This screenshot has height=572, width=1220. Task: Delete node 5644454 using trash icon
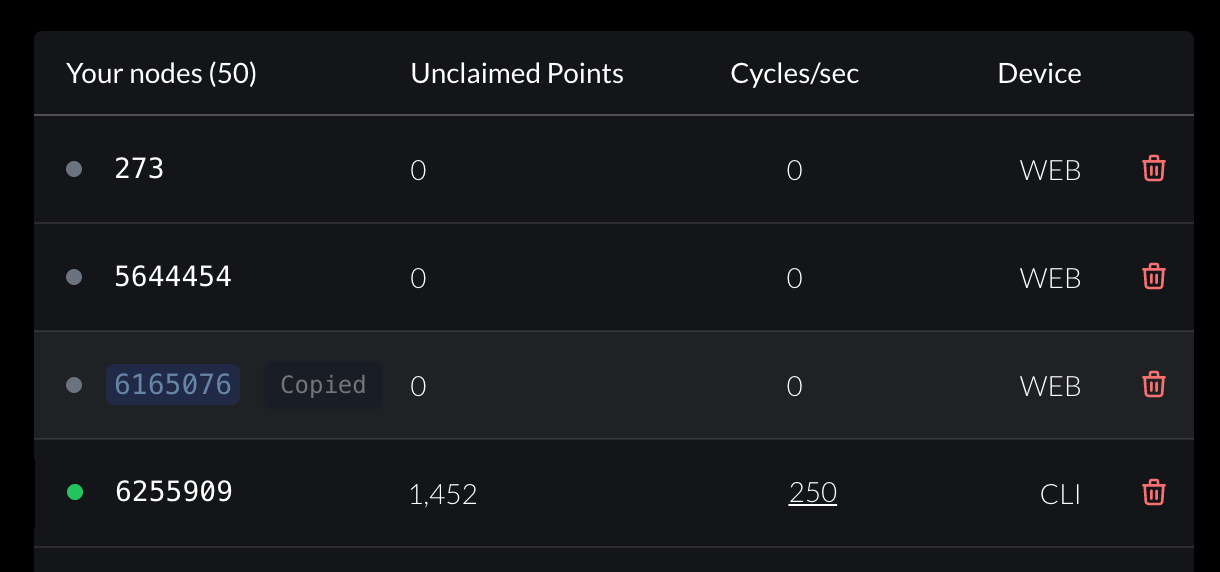[x=1154, y=277]
